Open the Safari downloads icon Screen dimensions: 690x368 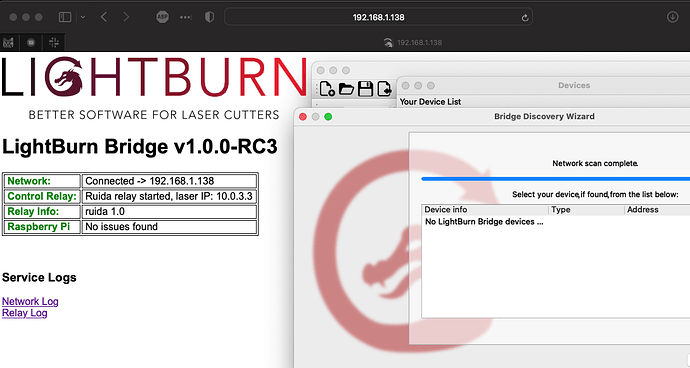click(x=672, y=17)
